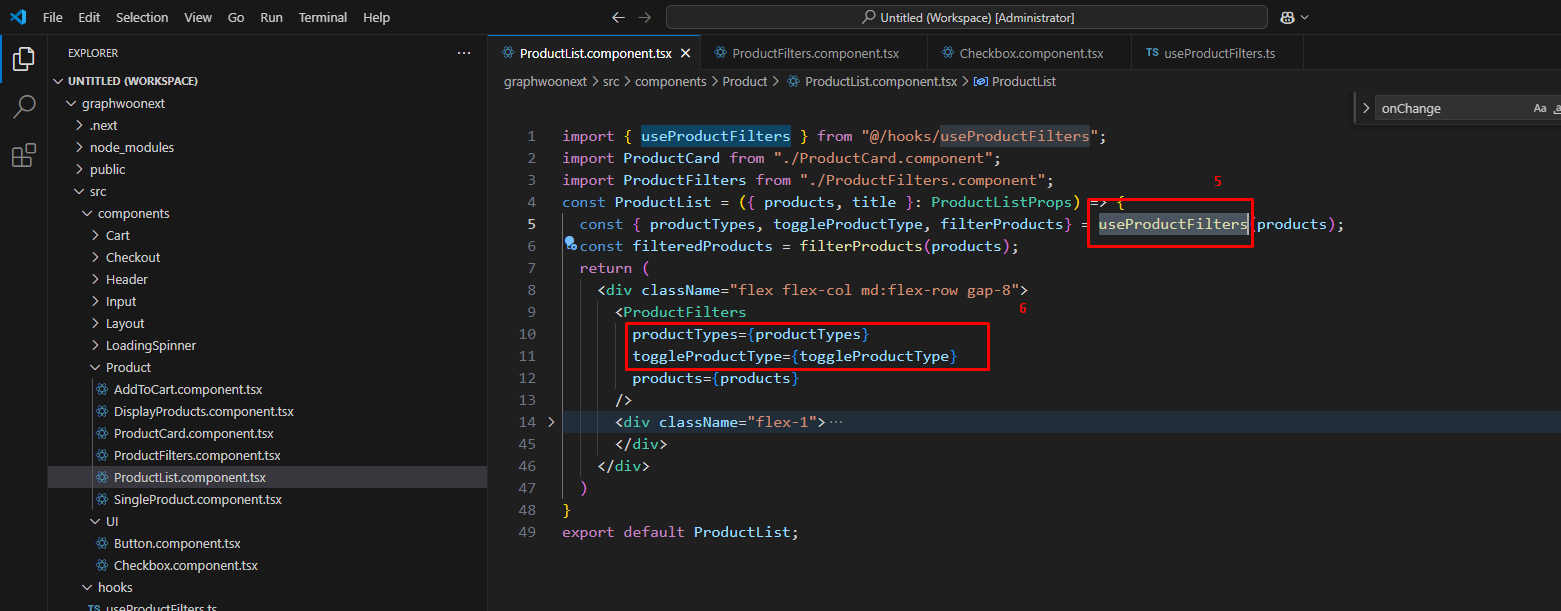Collapse the Product folder in the explorer
1561x611 pixels.
coord(128,367)
